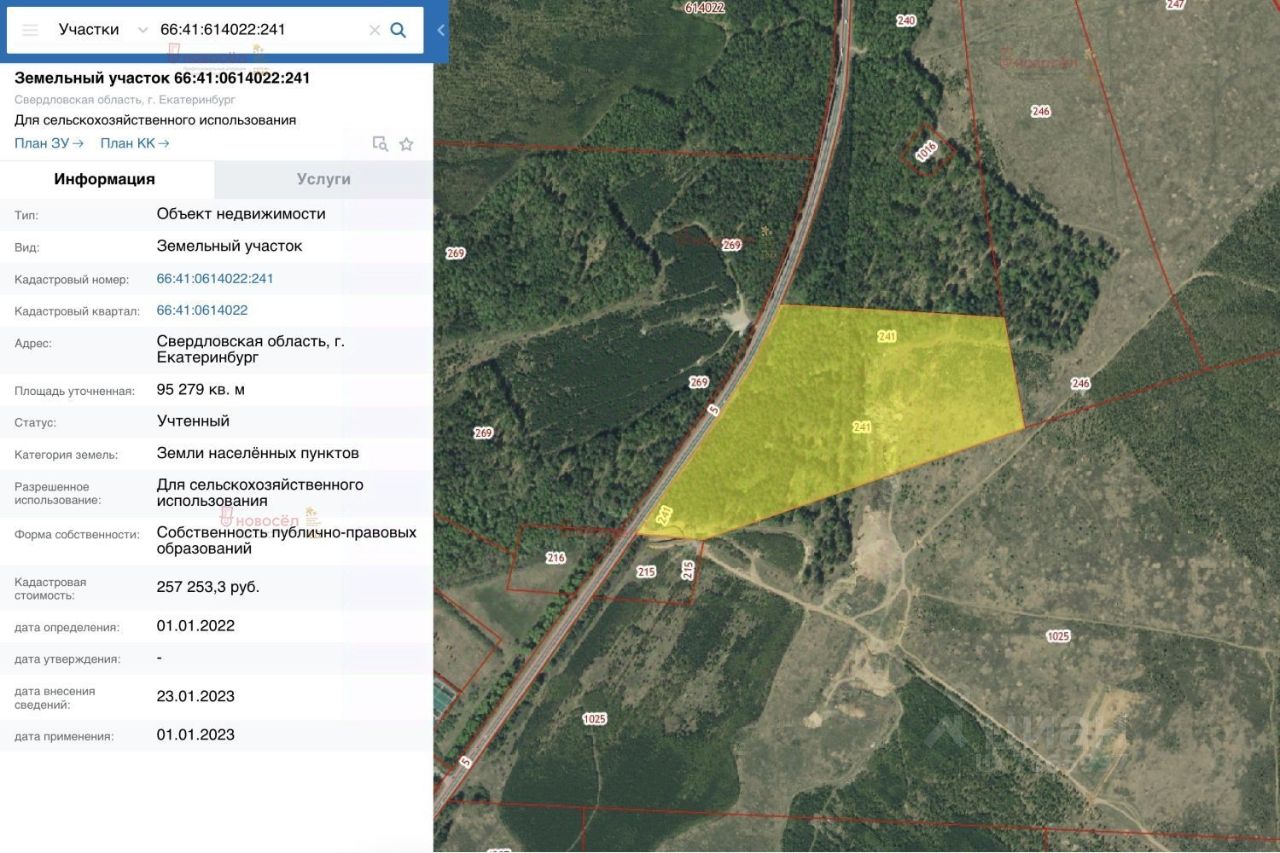Run search with magnifier icon
This screenshot has width=1280, height=853.
pyautogui.click(x=398, y=30)
